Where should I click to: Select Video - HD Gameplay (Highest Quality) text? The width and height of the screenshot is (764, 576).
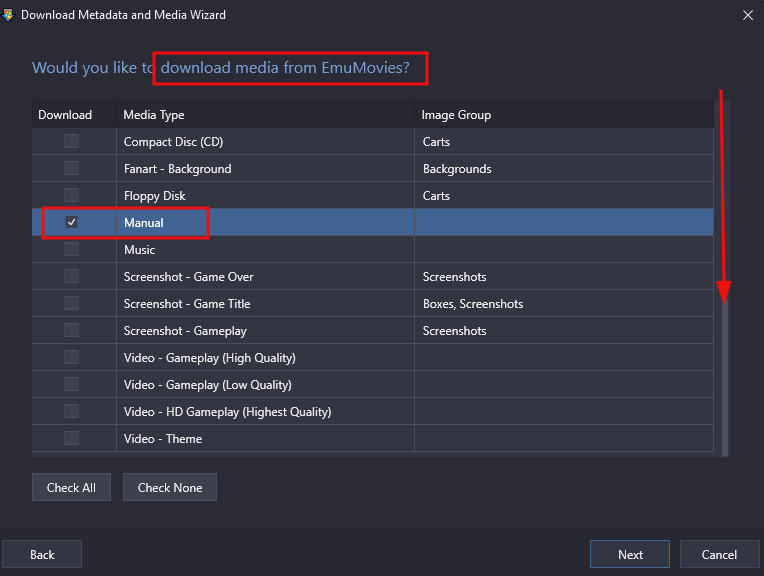[x=228, y=412]
